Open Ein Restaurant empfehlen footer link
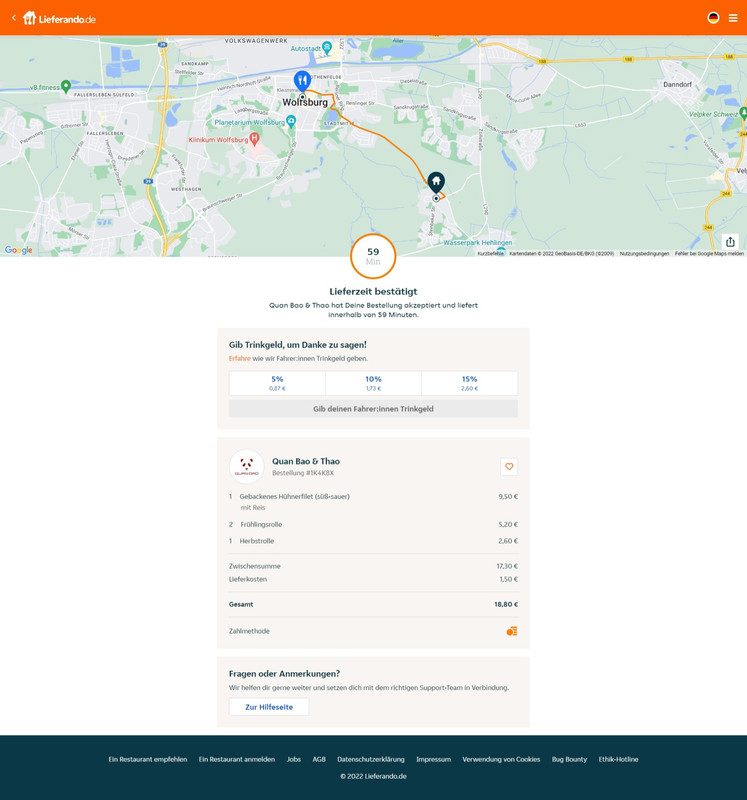The image size is (747, 800). click(147, 759)
